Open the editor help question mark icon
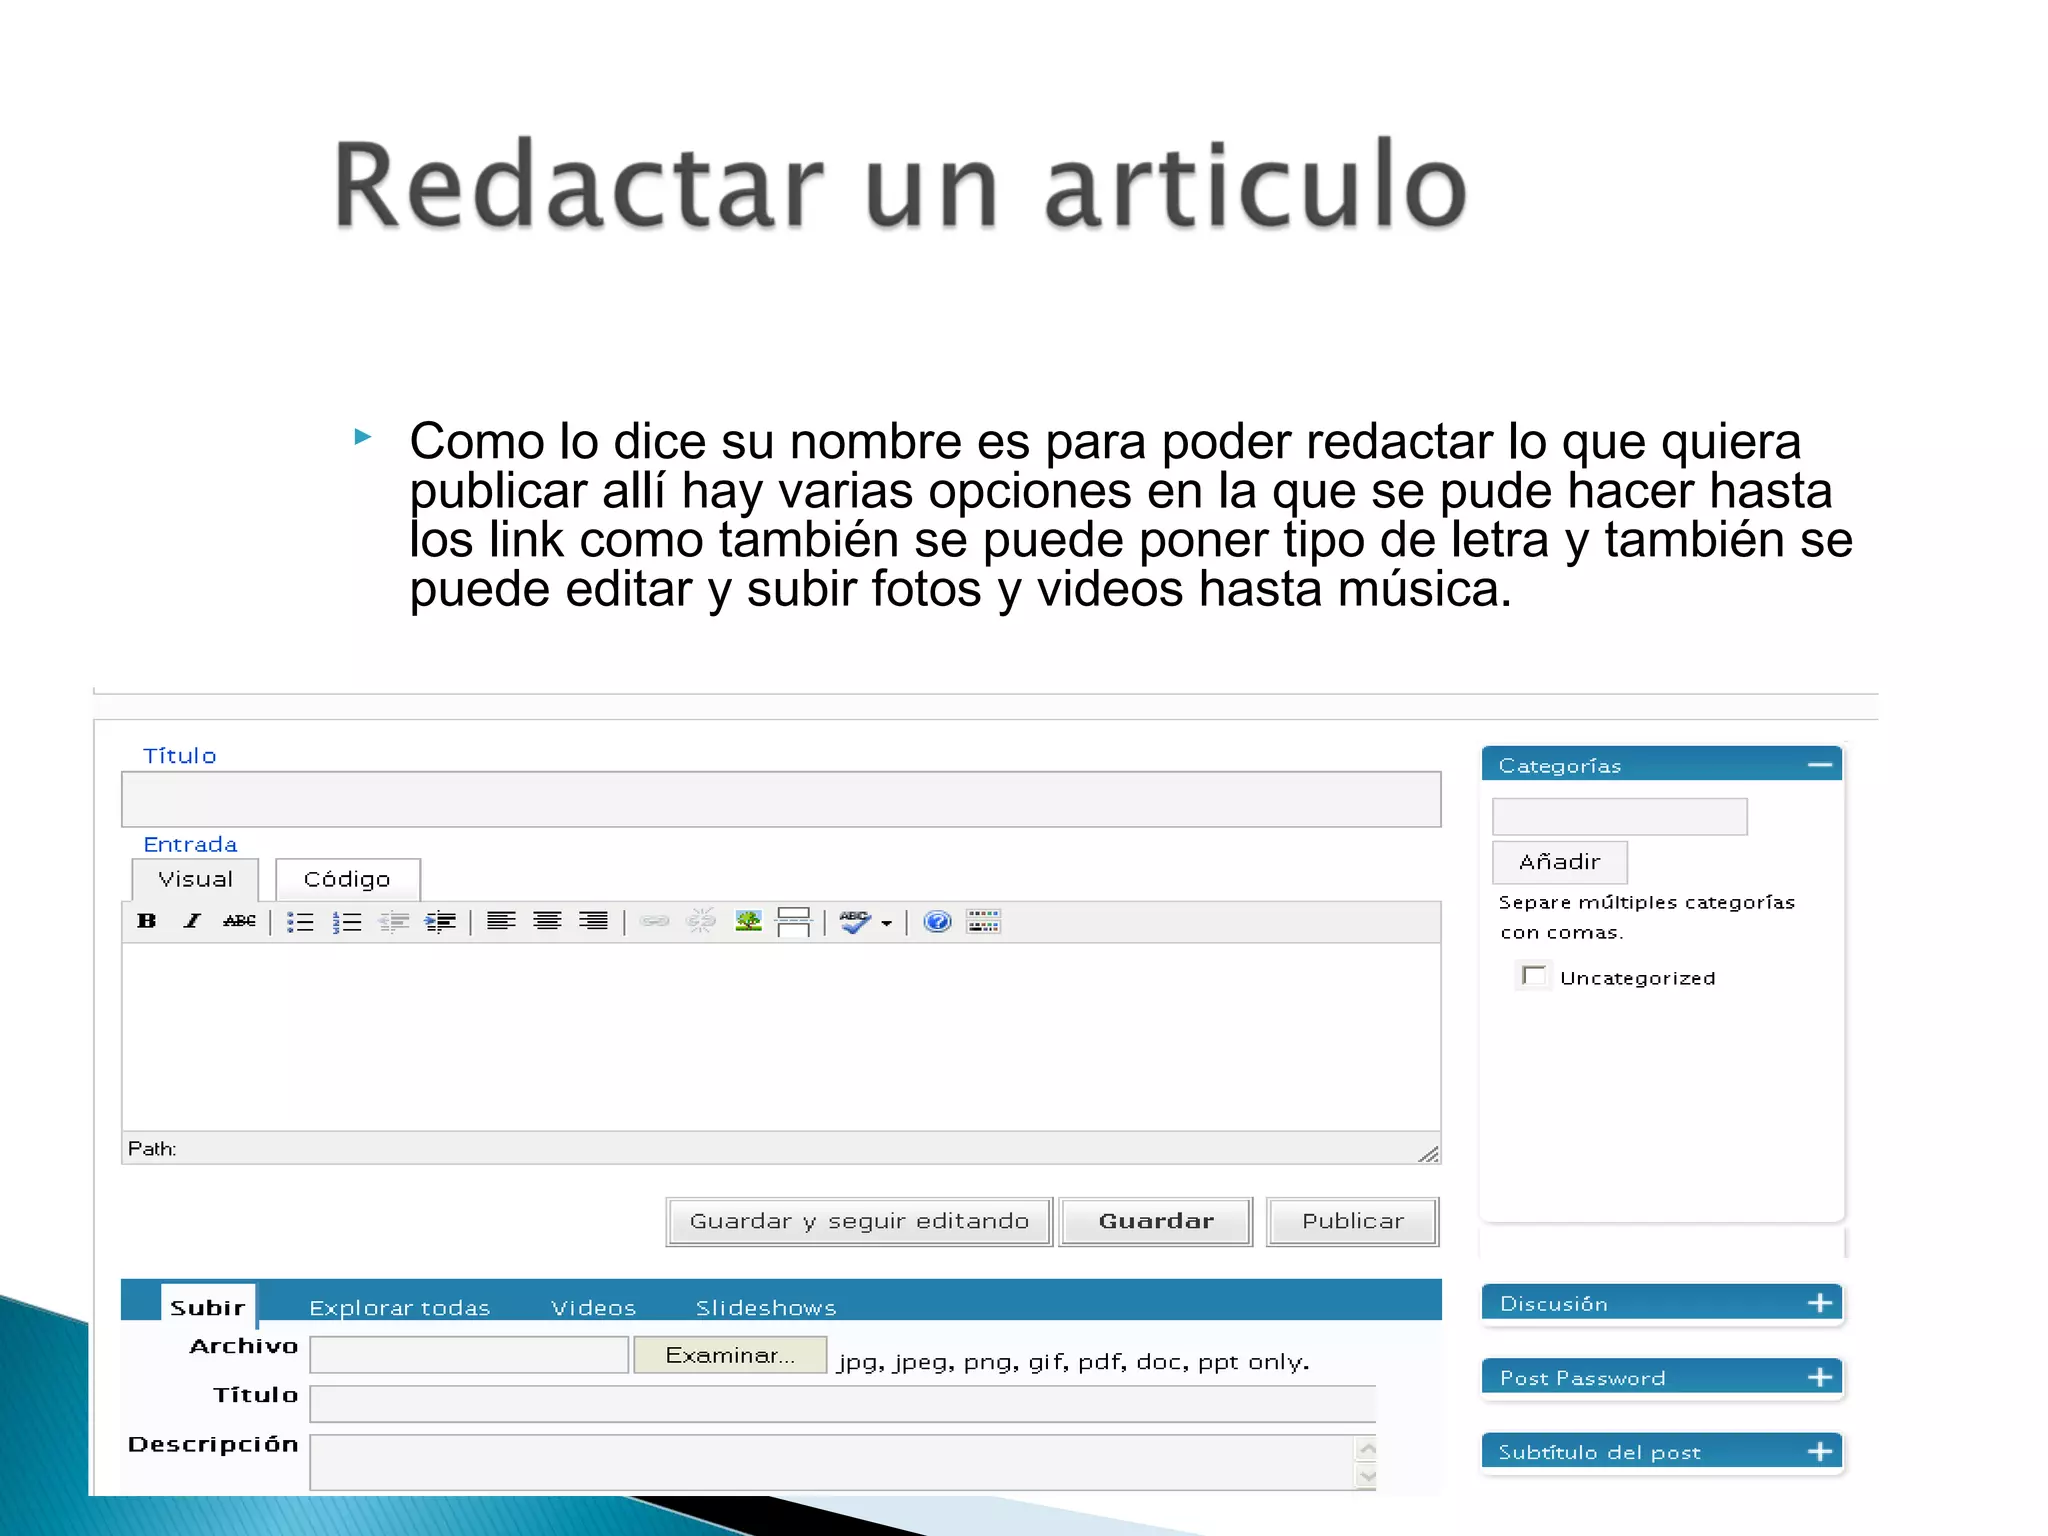The height and width of the screenshot is (1536, 2048). 937,921
